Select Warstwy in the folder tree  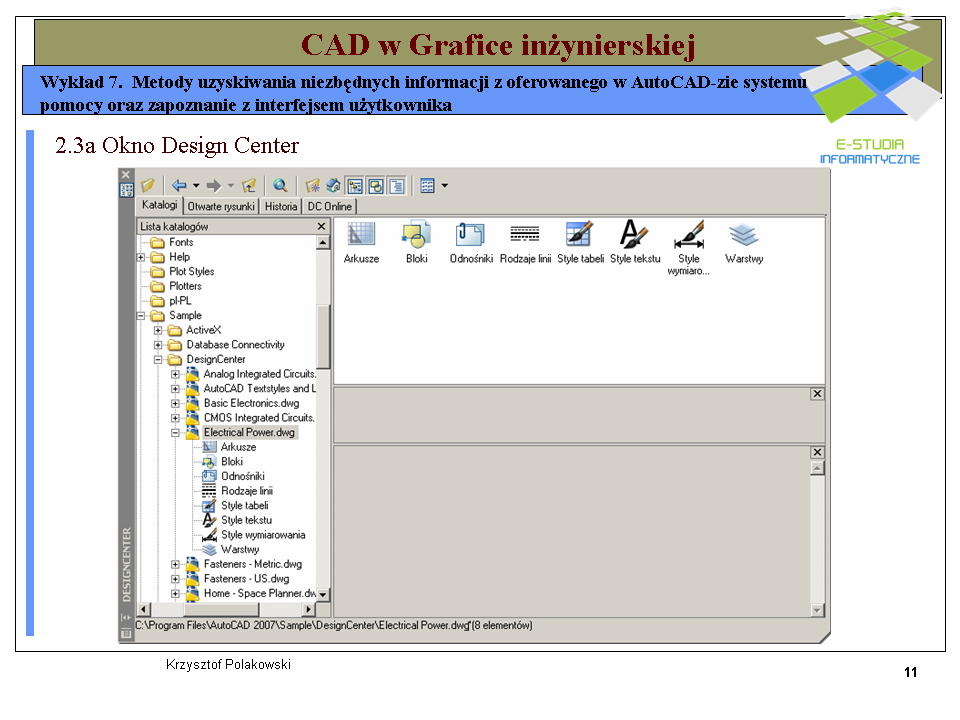pyautogui.click(x=231, y=550)
